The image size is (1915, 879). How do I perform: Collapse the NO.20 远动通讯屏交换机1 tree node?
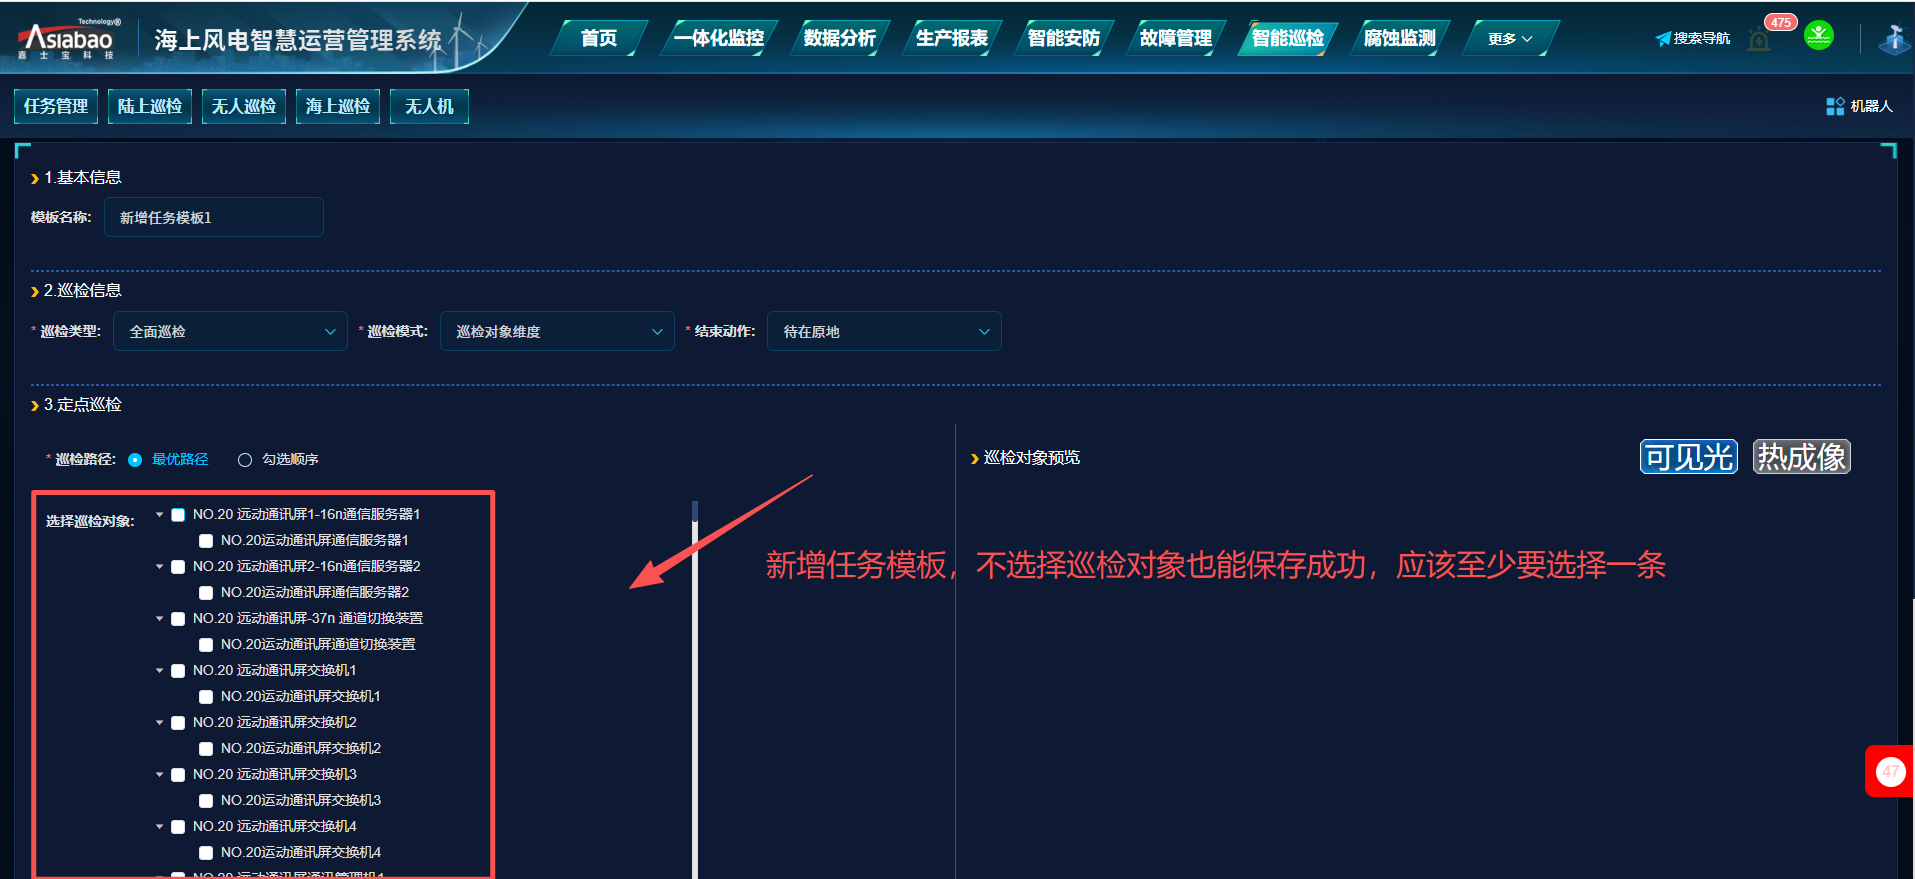click(159, 671)
